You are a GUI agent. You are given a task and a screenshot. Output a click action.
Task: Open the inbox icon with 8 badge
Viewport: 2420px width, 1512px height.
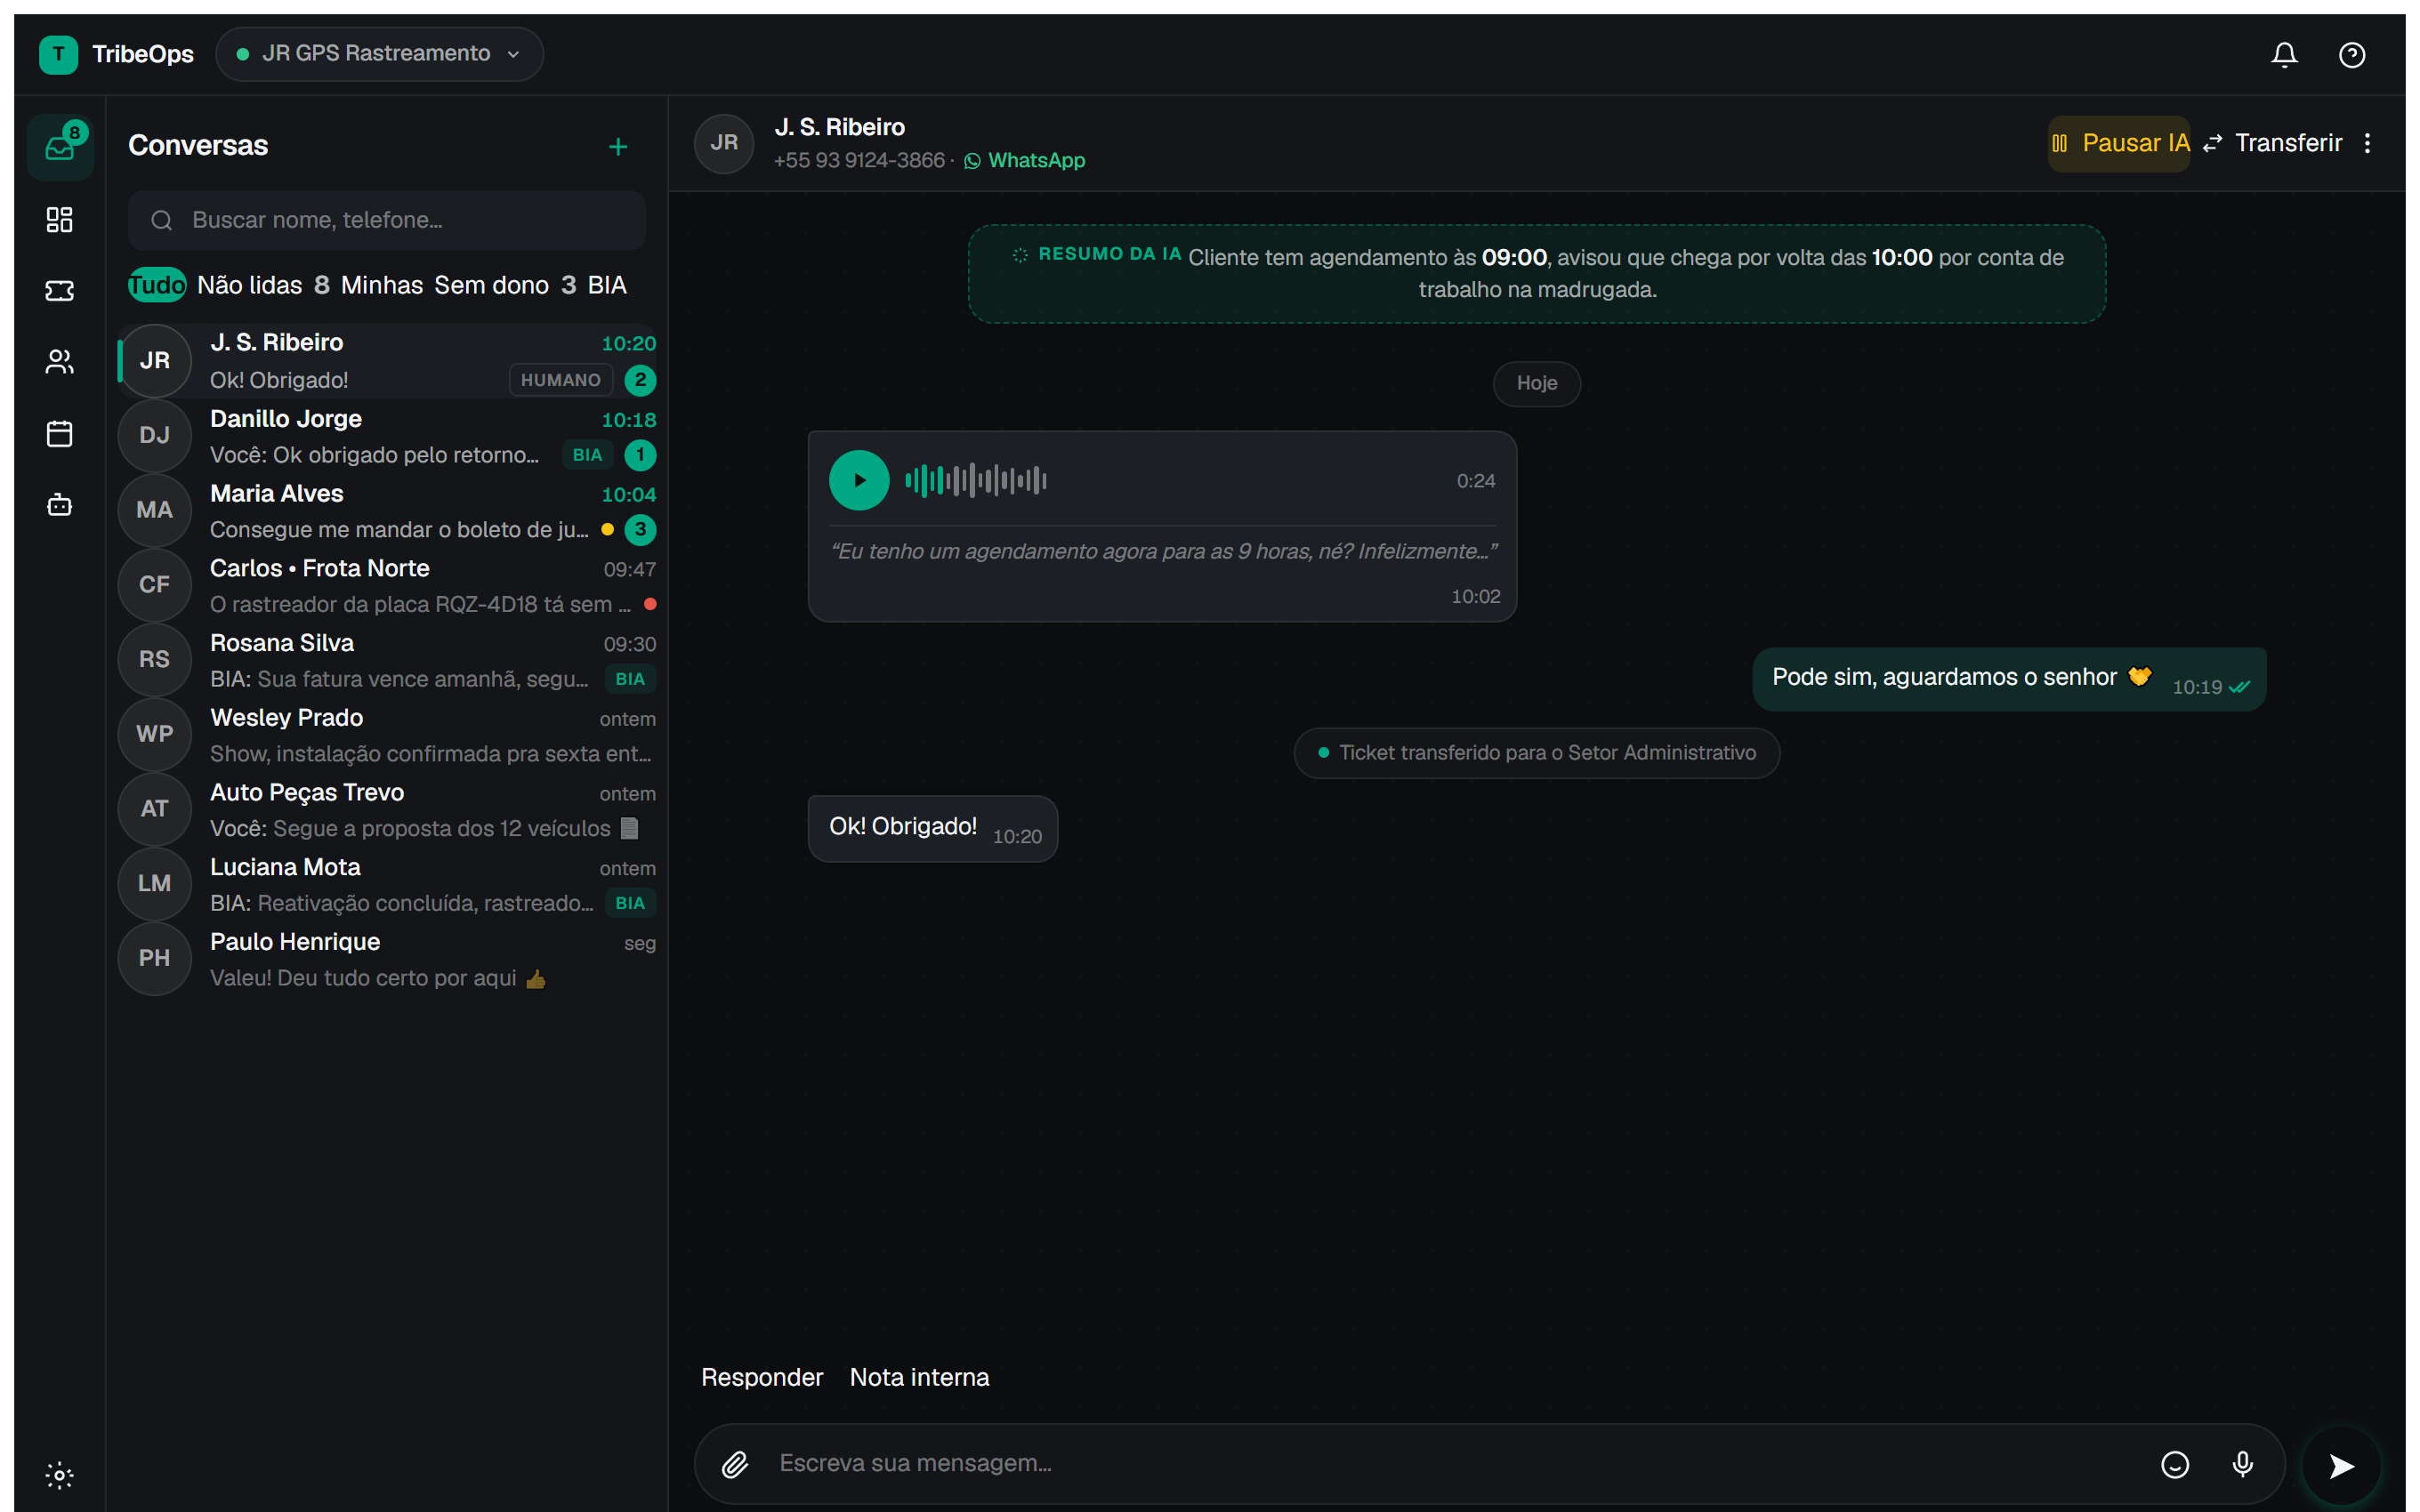point(60,147)
